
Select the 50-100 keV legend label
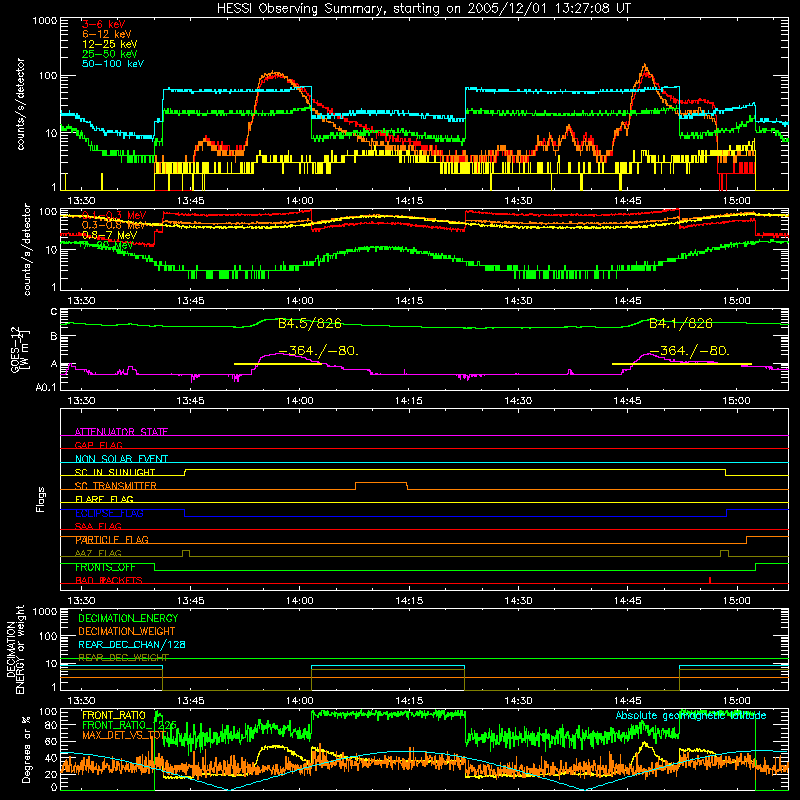(x=113, y=64)
